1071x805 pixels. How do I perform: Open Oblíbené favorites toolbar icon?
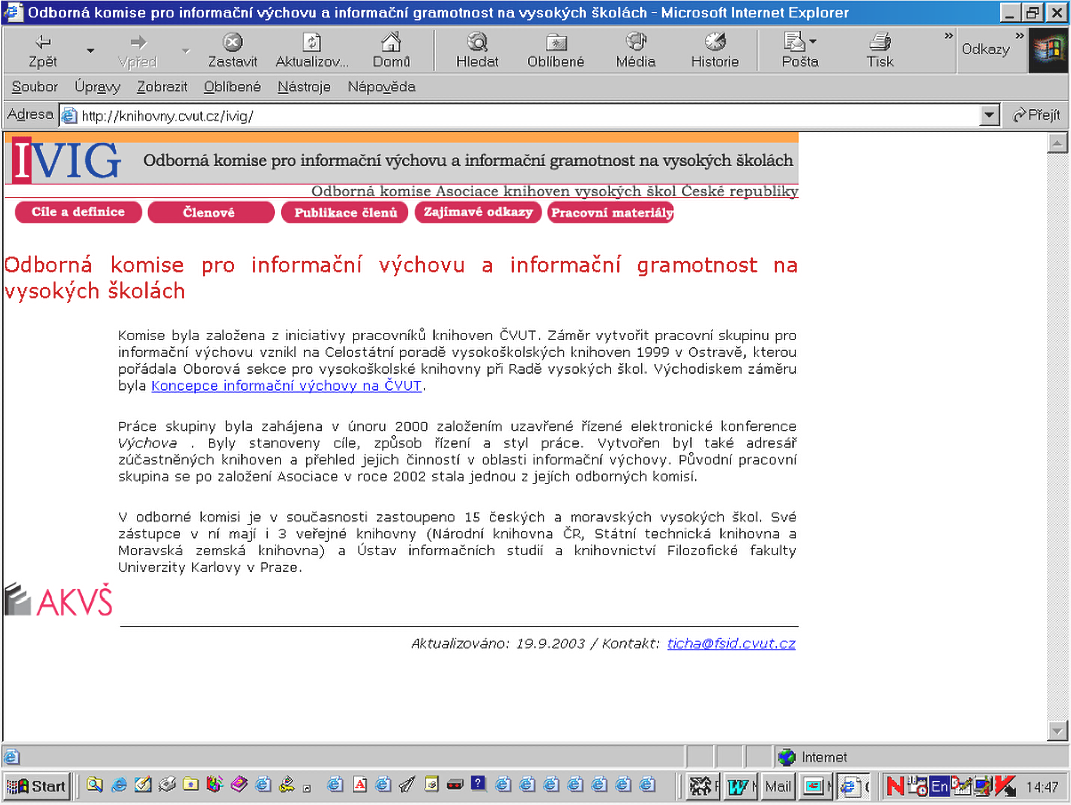click(556, 42)
